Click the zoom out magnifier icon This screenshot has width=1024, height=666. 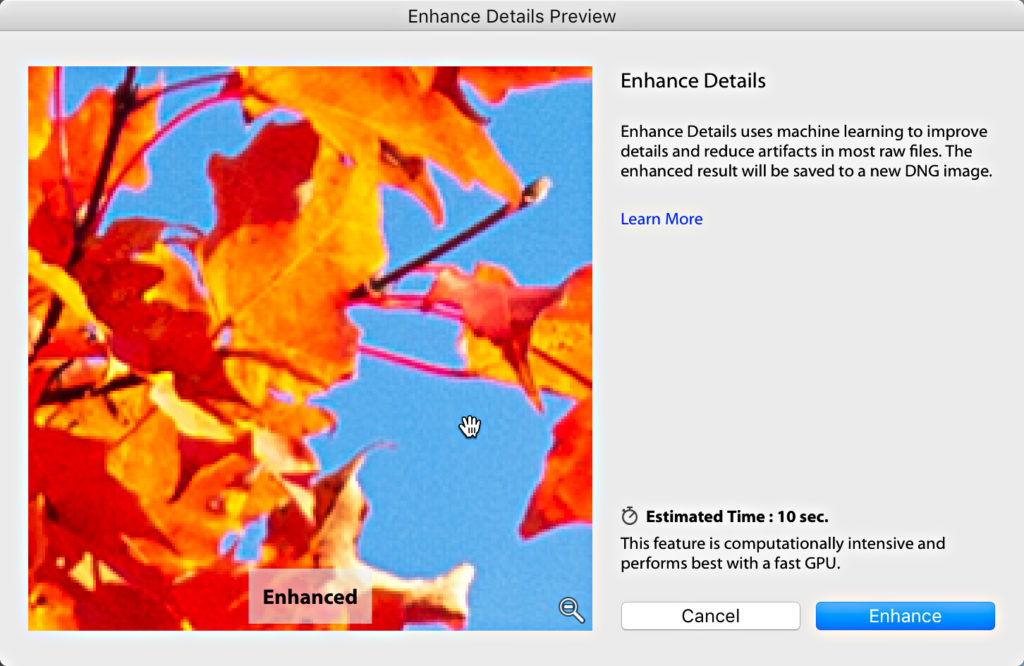[x=571, y=610]
